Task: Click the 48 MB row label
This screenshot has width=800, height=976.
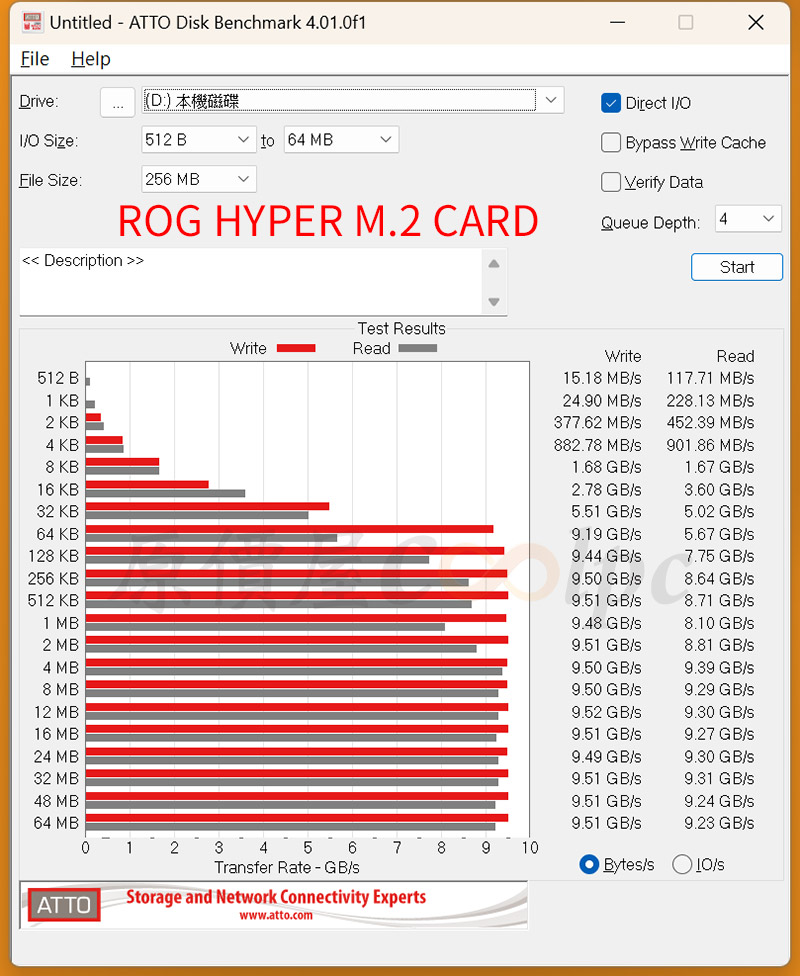Action: point(56,801)
